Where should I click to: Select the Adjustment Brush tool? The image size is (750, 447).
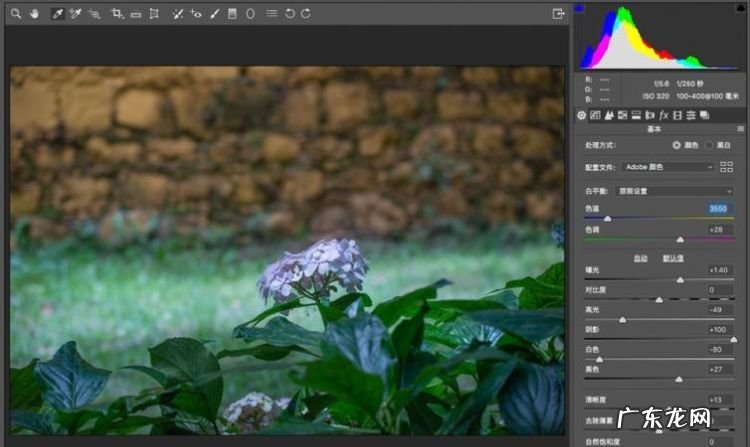pyautogui.click(x=214, y=13)
